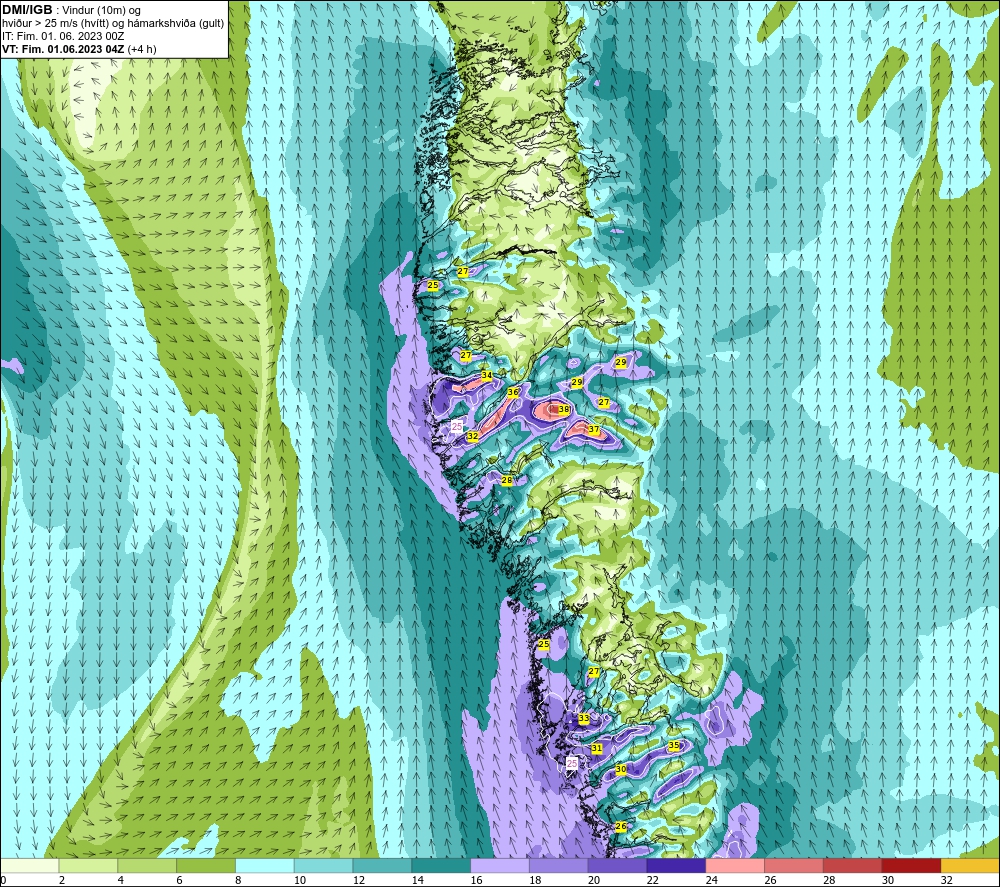
Task: Click the 20–22 violet legend swatch
Action: [x=617, y=865]
